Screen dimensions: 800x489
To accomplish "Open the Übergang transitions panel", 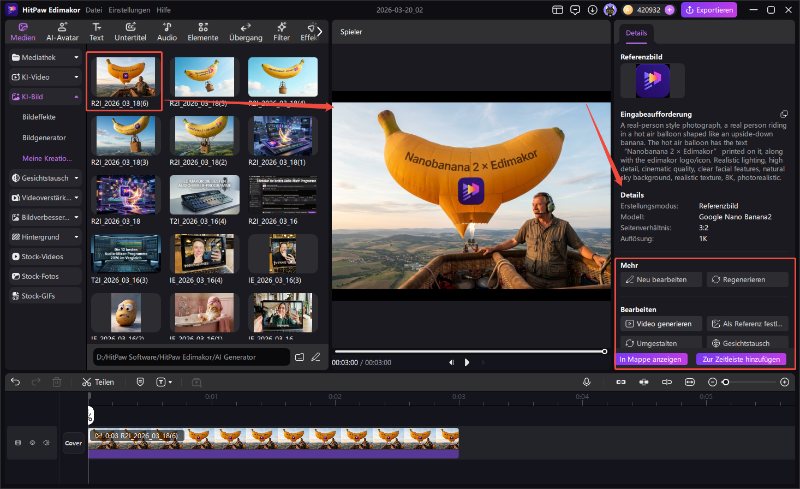I will tap(245, 31).
